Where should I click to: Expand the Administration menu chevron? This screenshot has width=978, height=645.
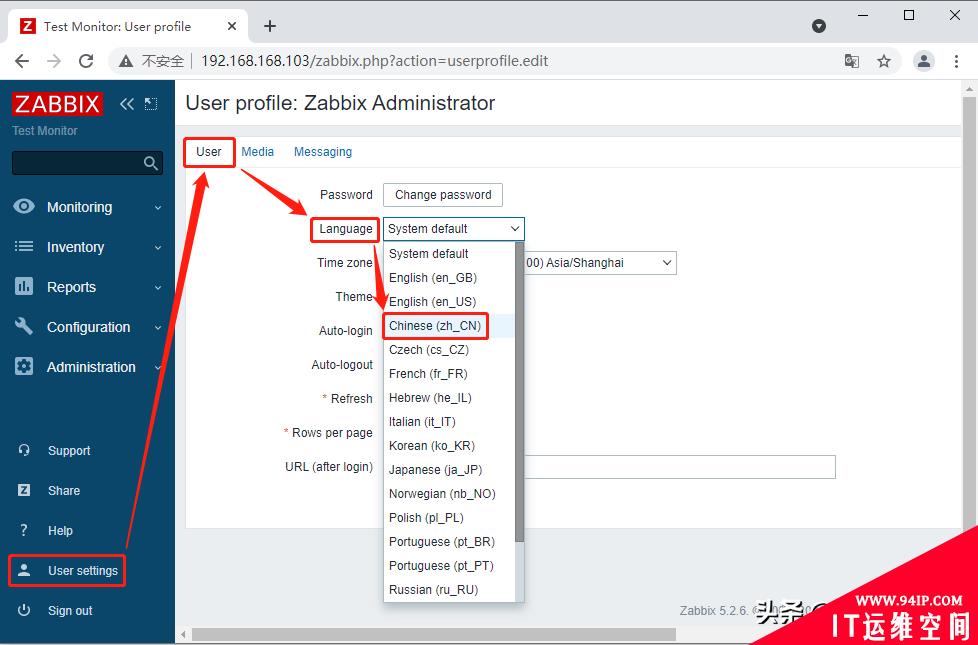point(158,367)
